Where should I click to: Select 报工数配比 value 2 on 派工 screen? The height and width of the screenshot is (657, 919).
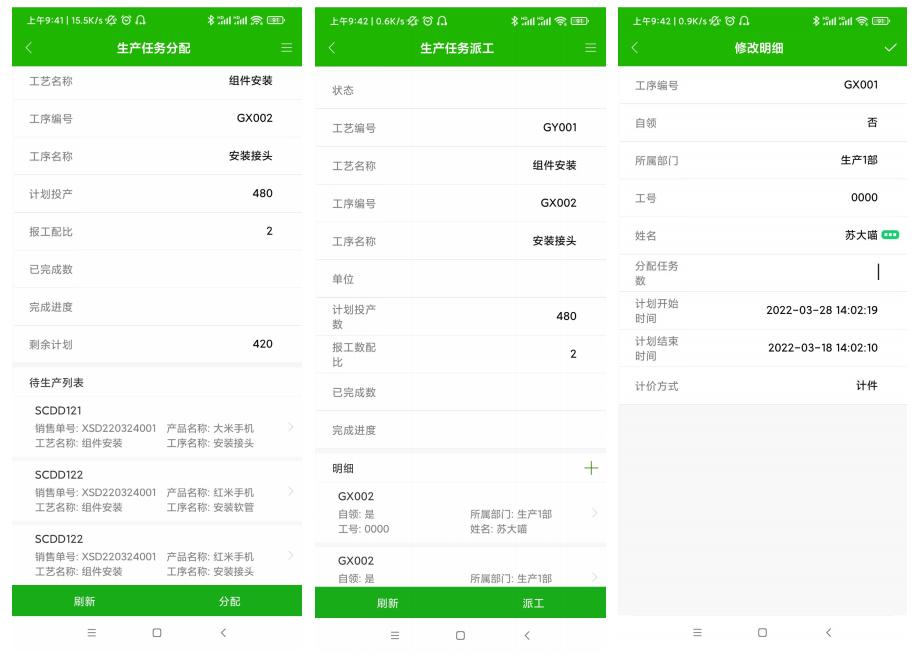pos(573,353)
